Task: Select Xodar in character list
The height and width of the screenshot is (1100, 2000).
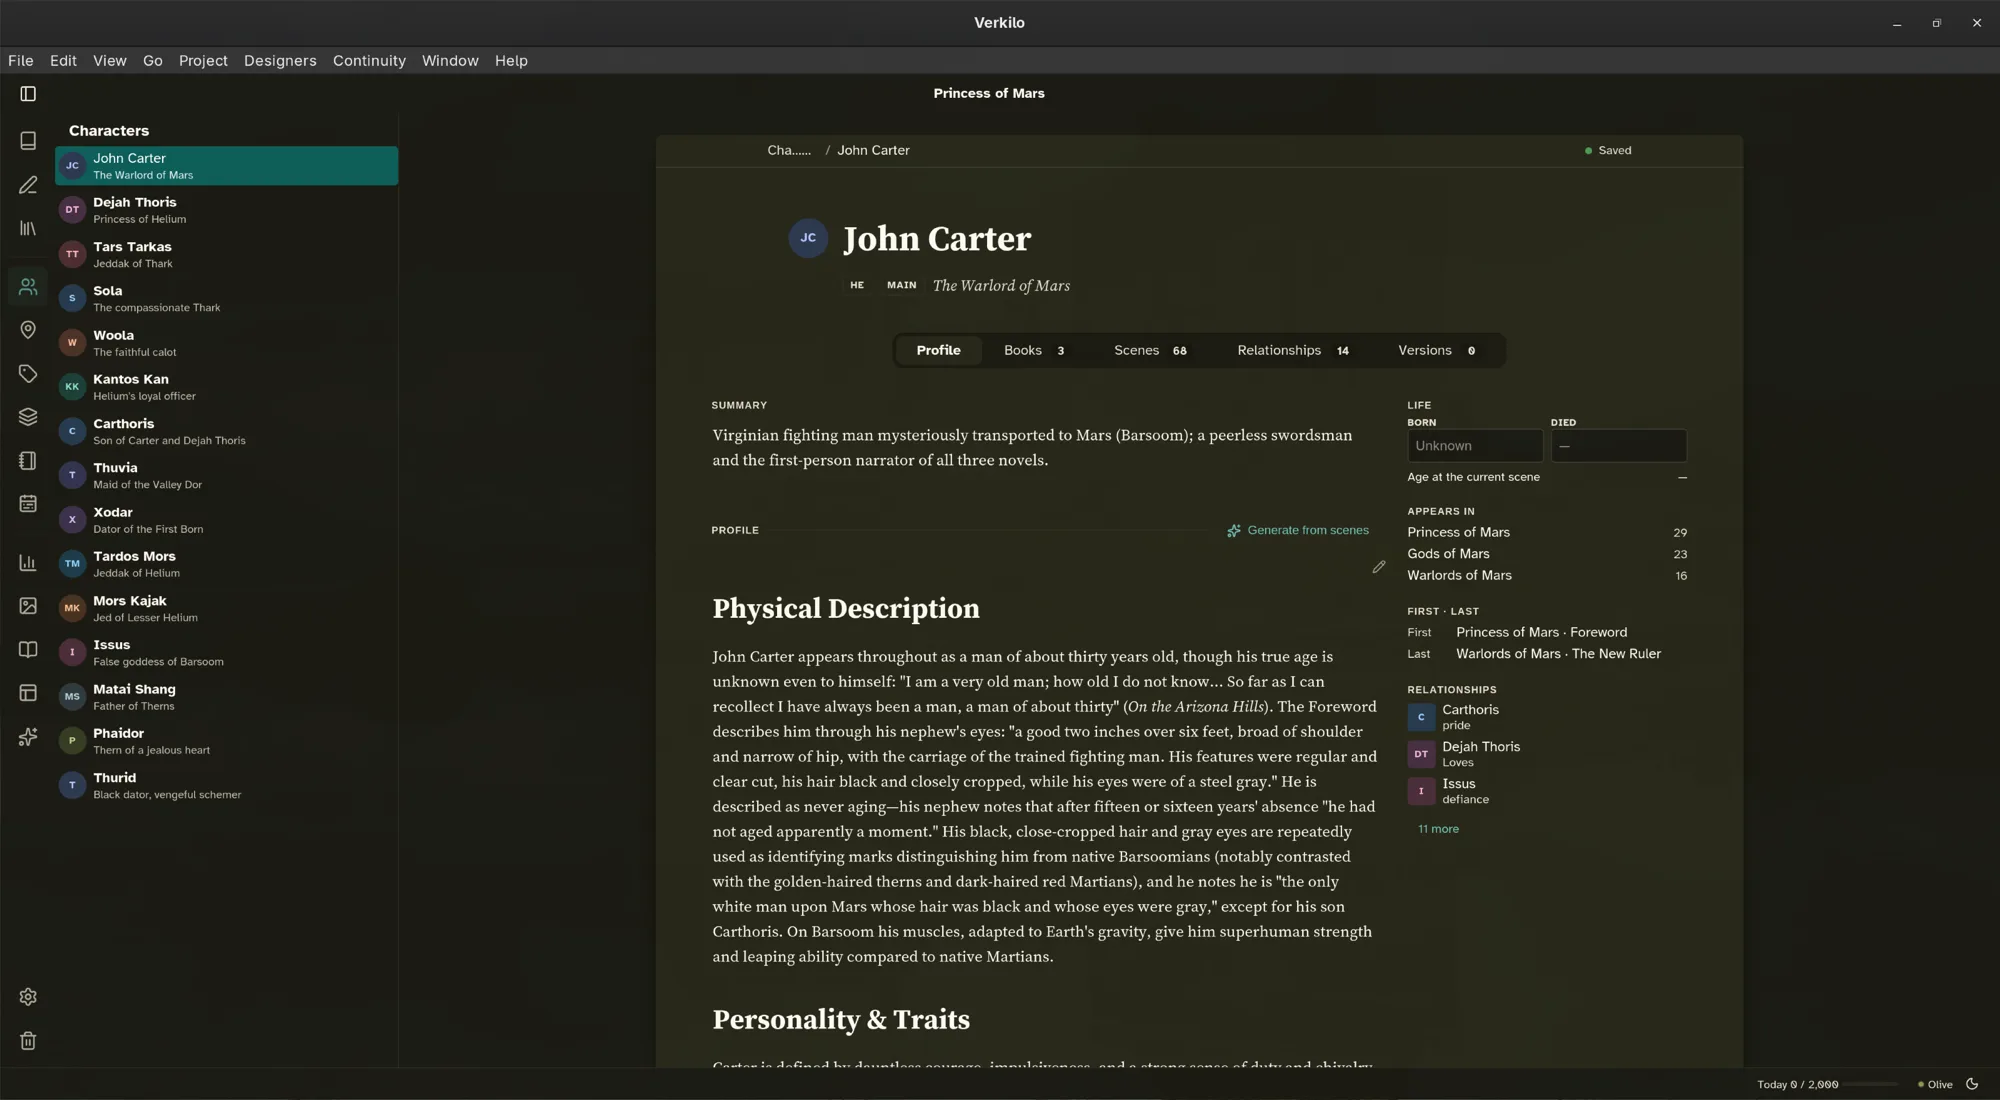Action: coord(226,520)
